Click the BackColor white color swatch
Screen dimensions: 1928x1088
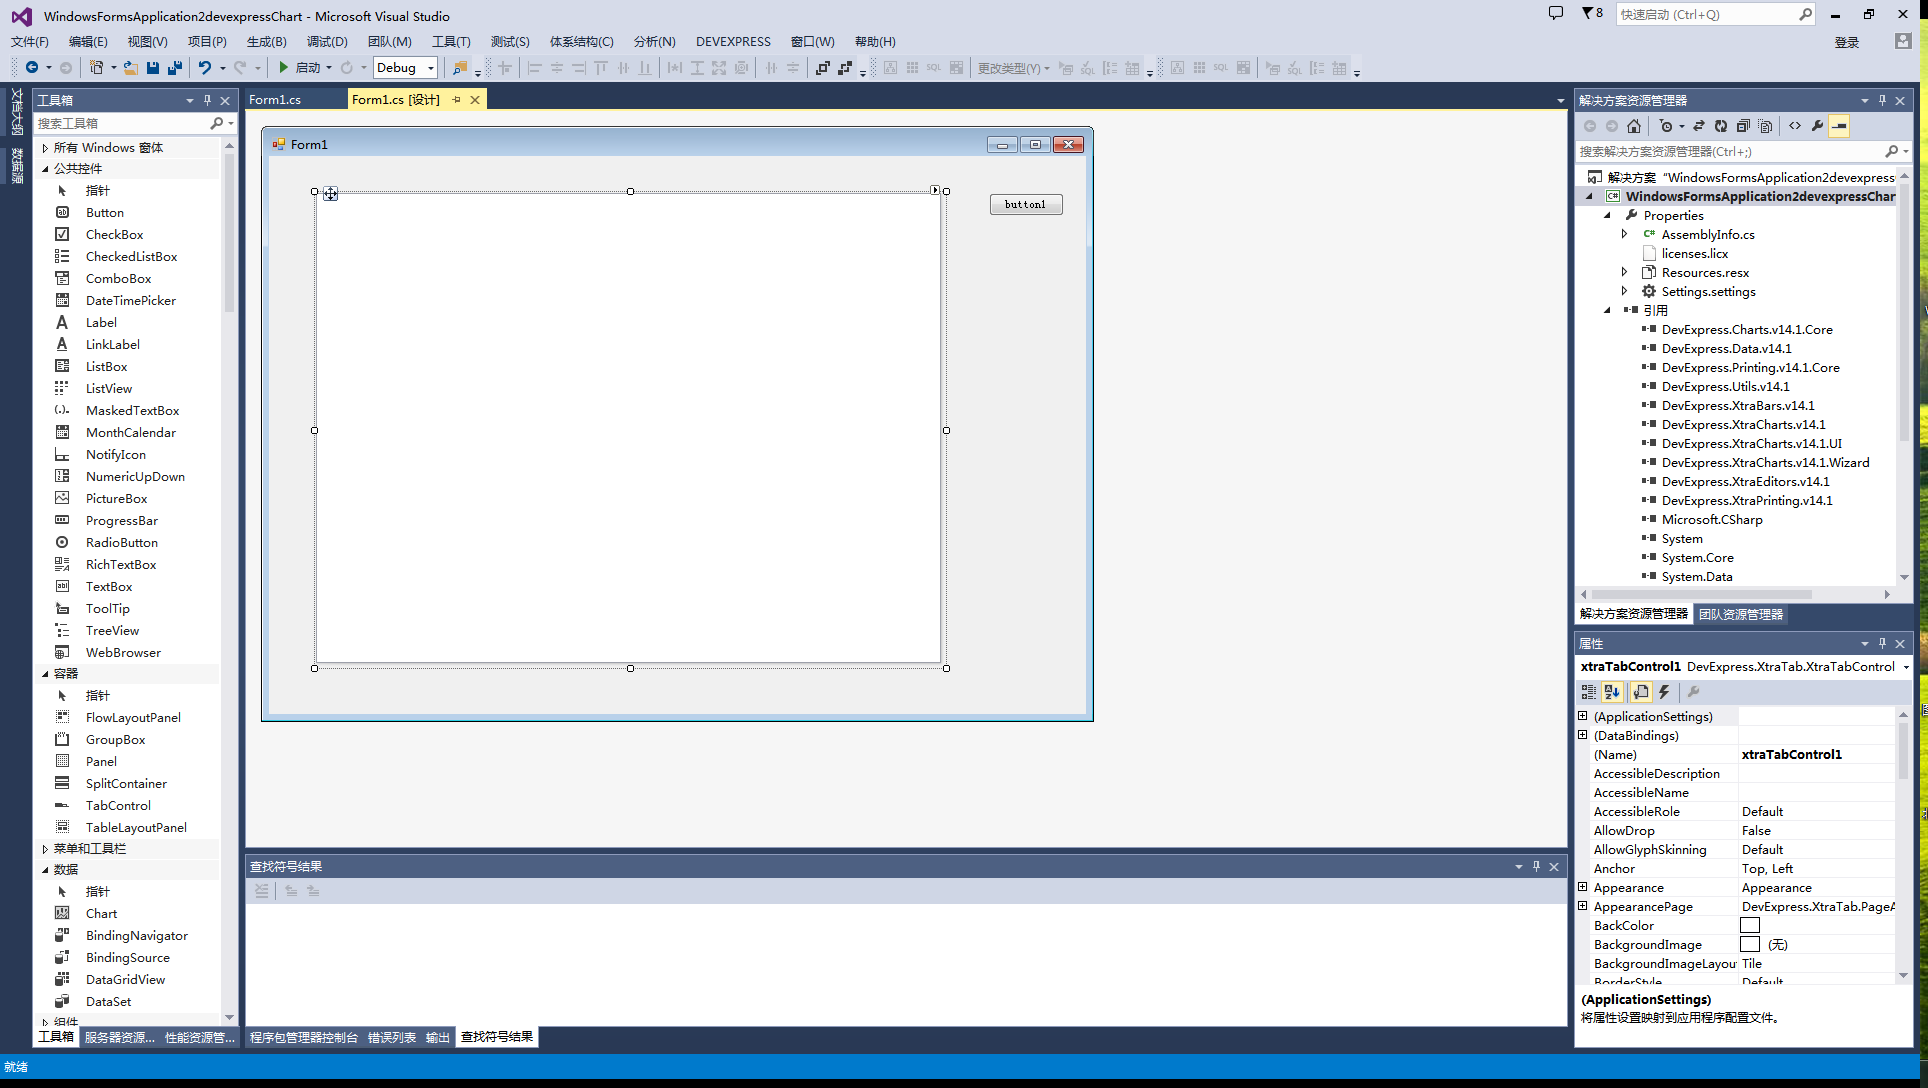pos(1750,925)
